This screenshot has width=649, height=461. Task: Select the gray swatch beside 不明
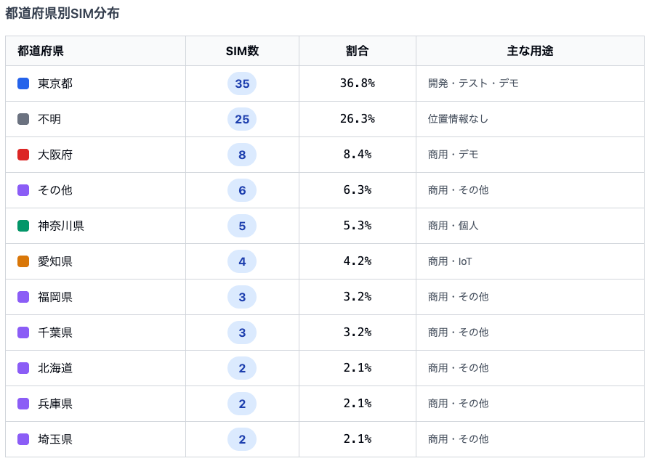23,119
